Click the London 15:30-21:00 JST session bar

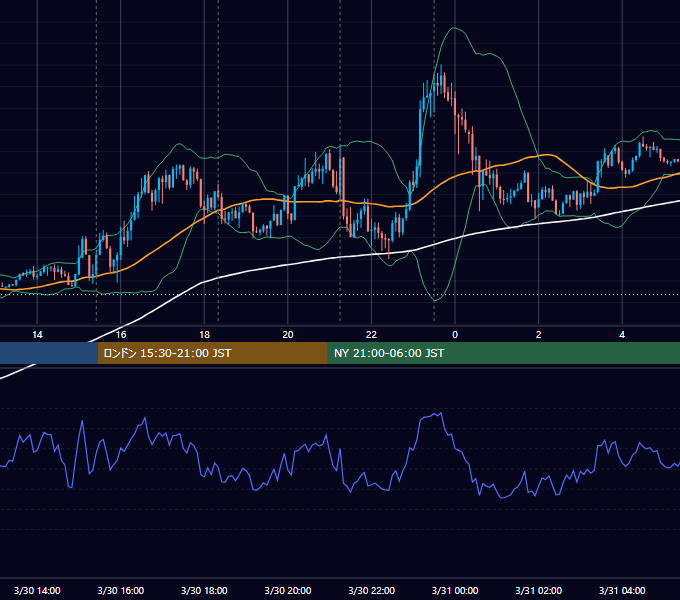coord(212,353)
